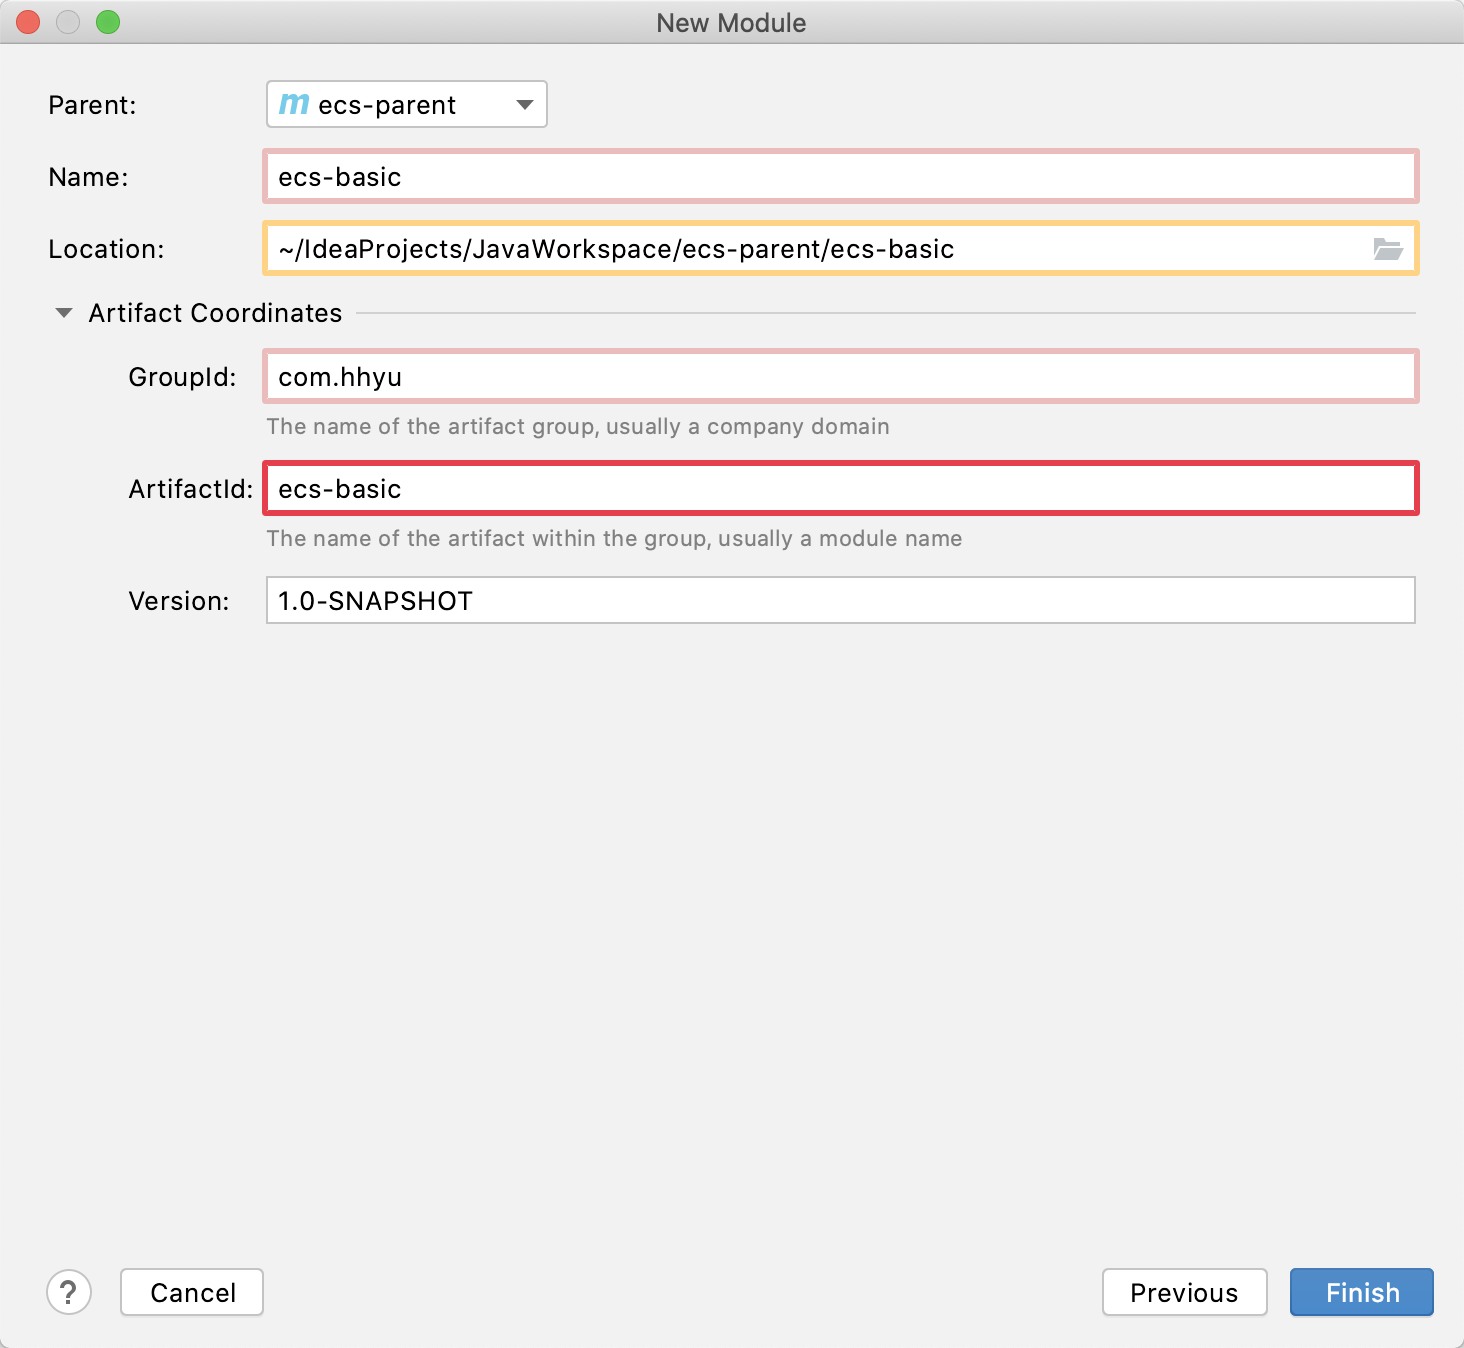Screen dimensions: 1464x1348
Task: Click the Parent label
Action: [x=92, y=105]
